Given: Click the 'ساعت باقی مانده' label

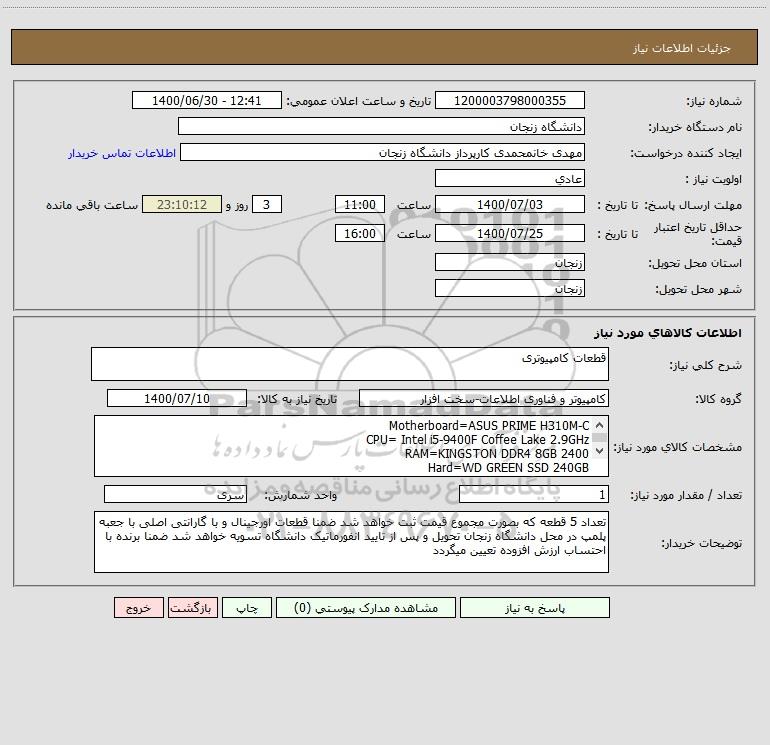Looking at the screenshot, I should point(92,205).
